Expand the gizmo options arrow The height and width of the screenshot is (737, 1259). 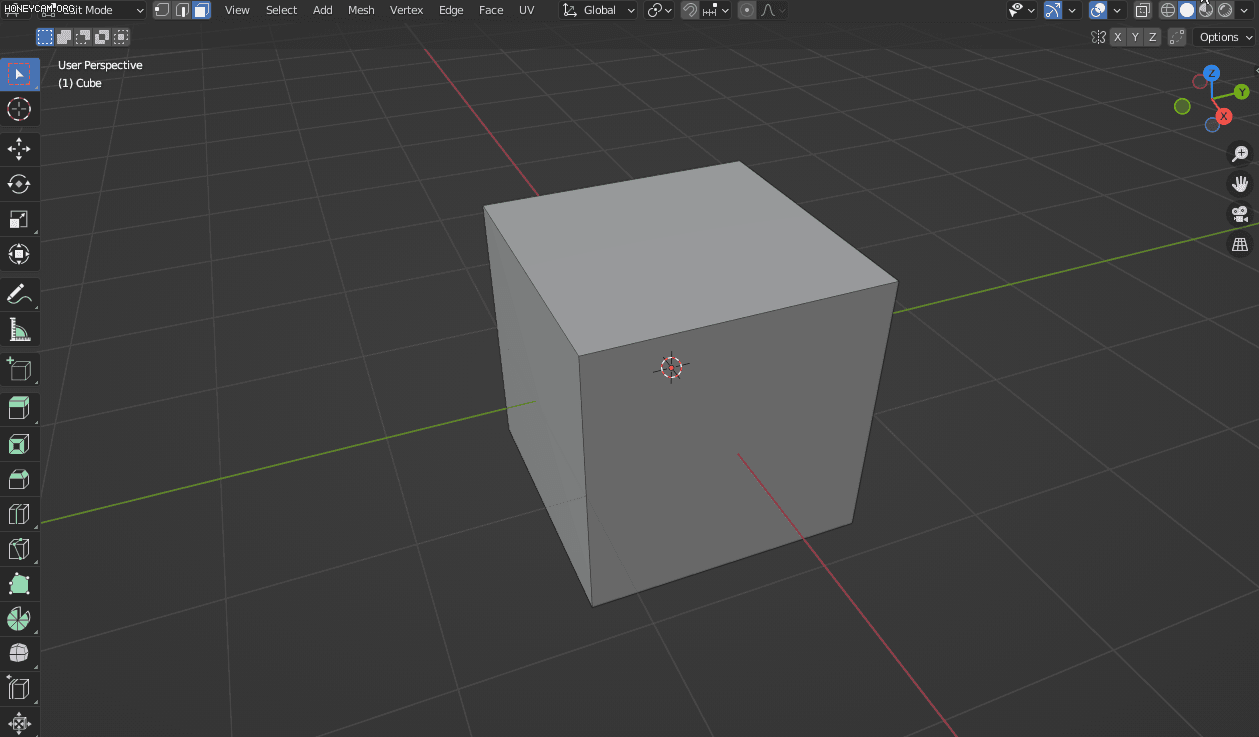pos(1072,10)
